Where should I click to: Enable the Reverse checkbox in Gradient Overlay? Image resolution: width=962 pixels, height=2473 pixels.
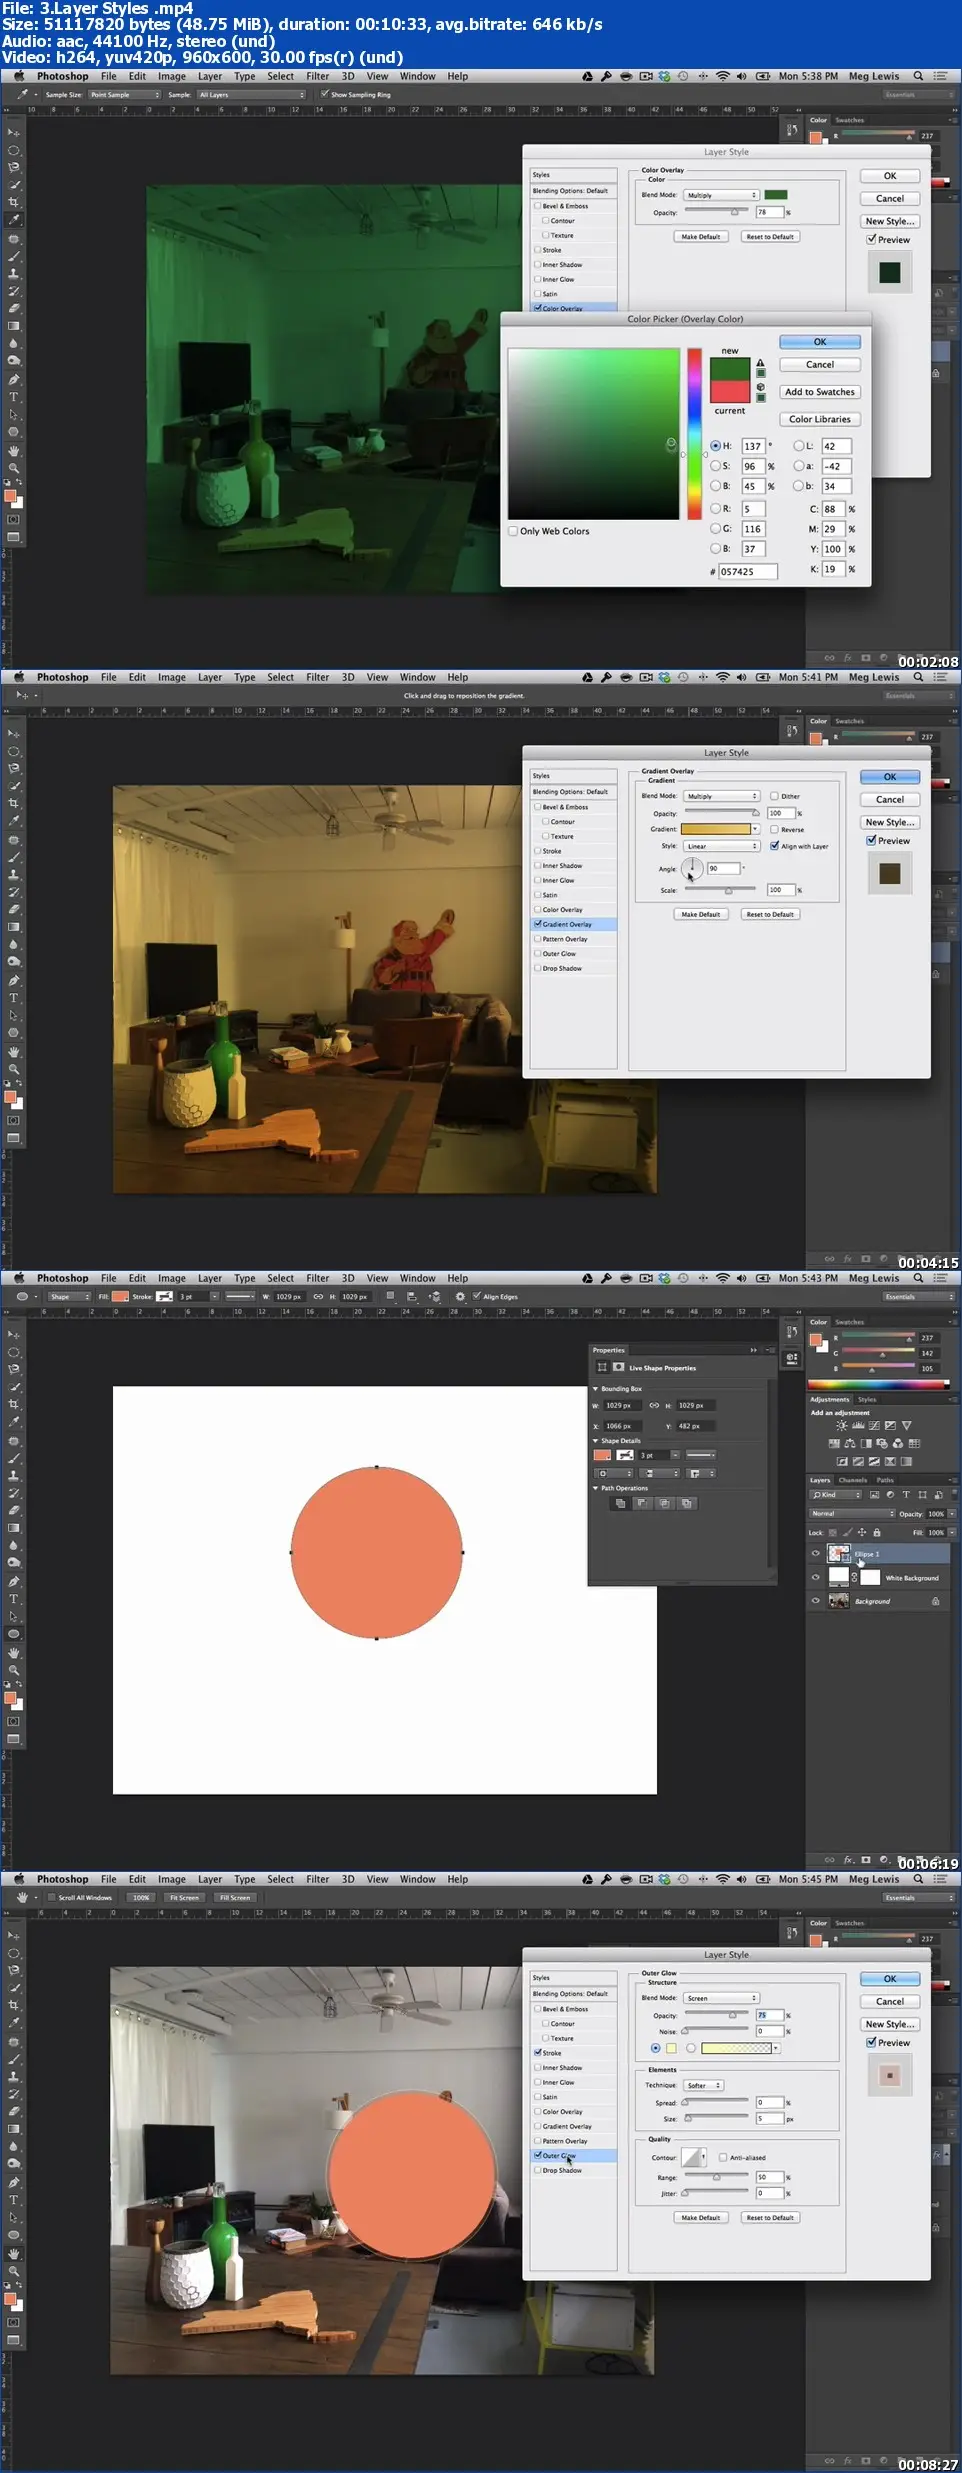pyautogui.click(x=774, y=829)
